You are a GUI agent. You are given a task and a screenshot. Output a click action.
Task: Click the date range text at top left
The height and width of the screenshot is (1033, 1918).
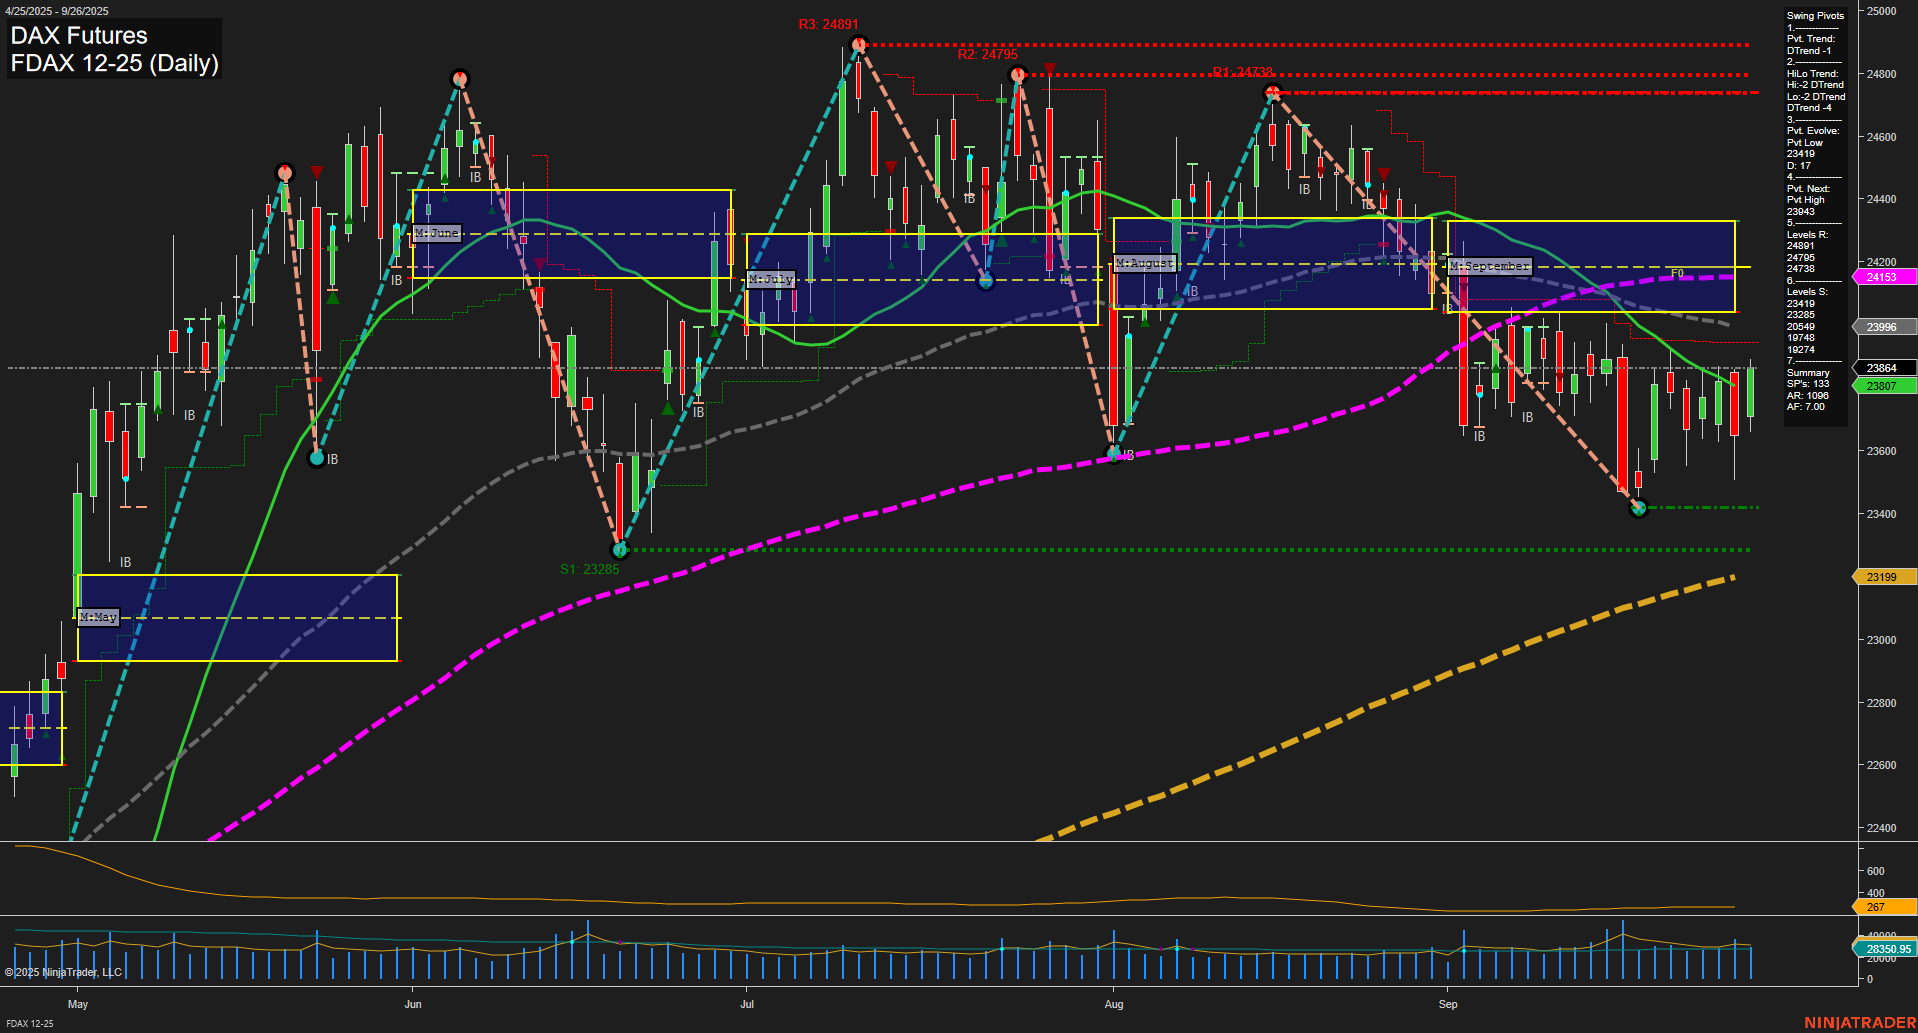point(58,11)
